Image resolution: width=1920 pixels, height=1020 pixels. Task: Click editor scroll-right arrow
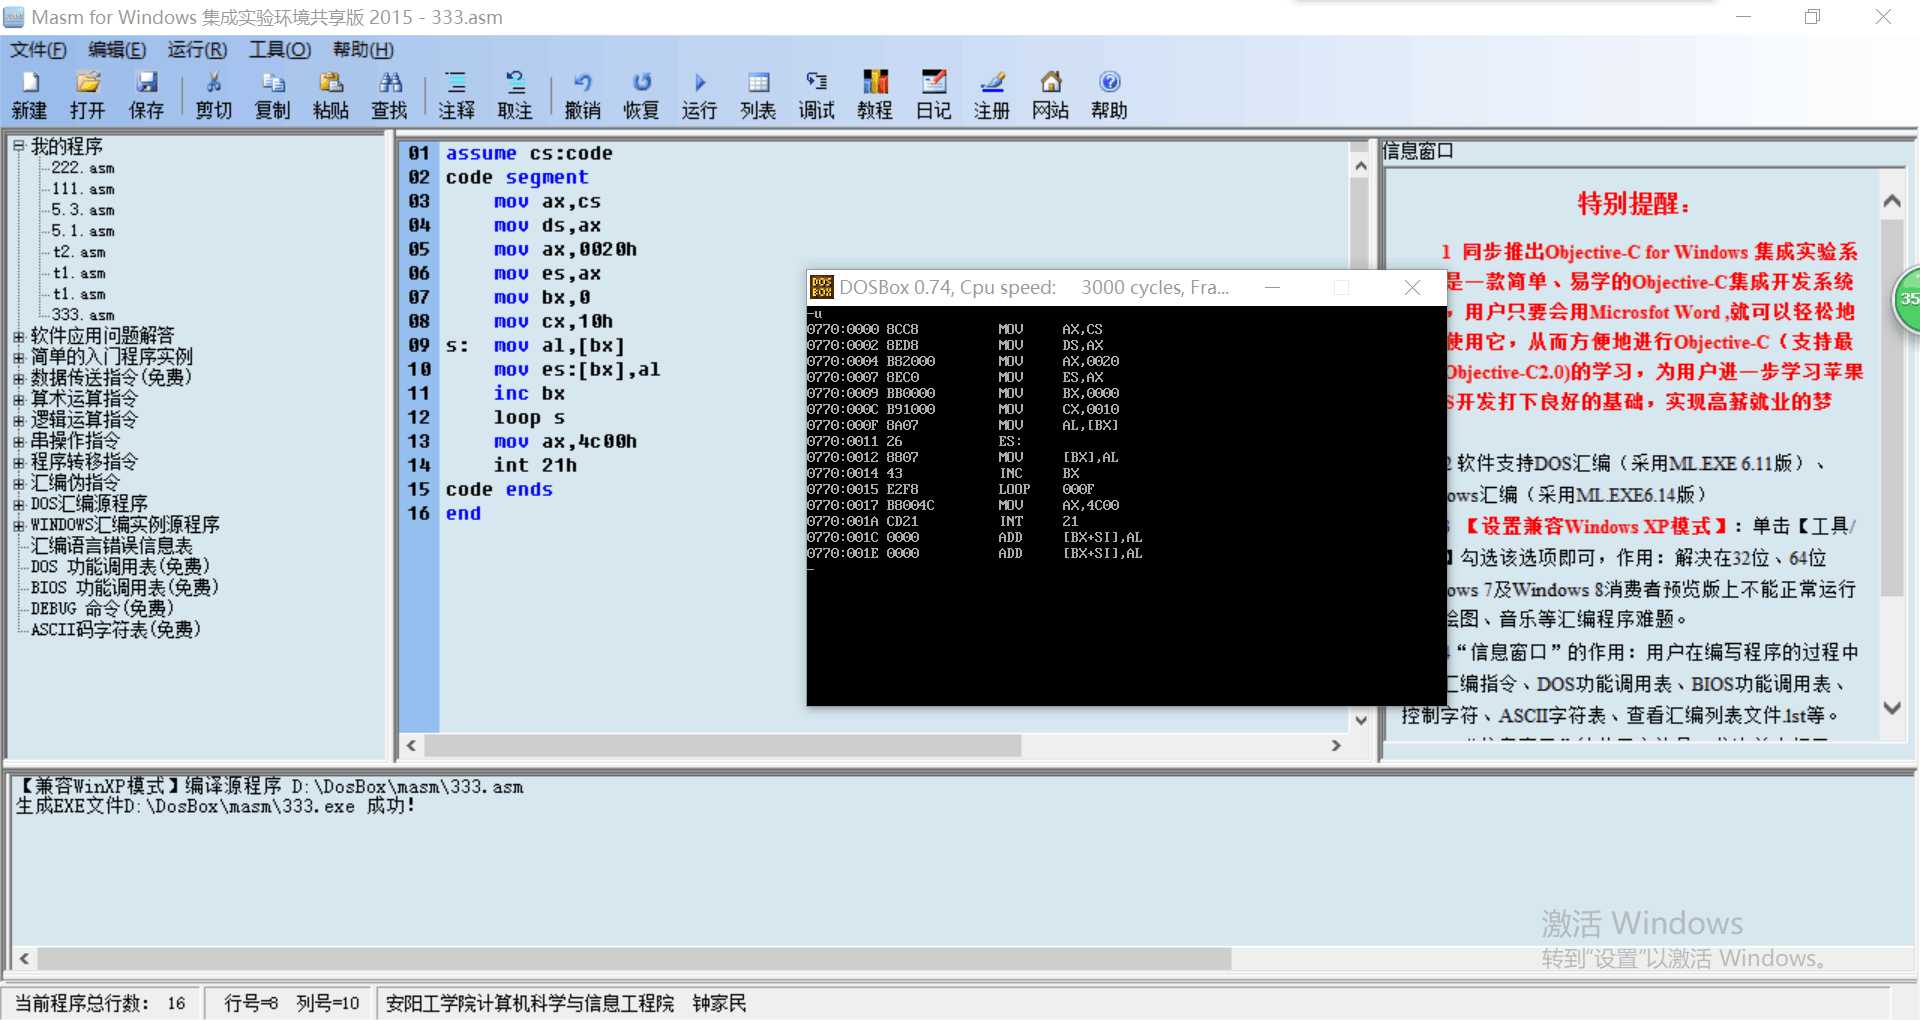pyautogui.click(x=1336, y=746)
